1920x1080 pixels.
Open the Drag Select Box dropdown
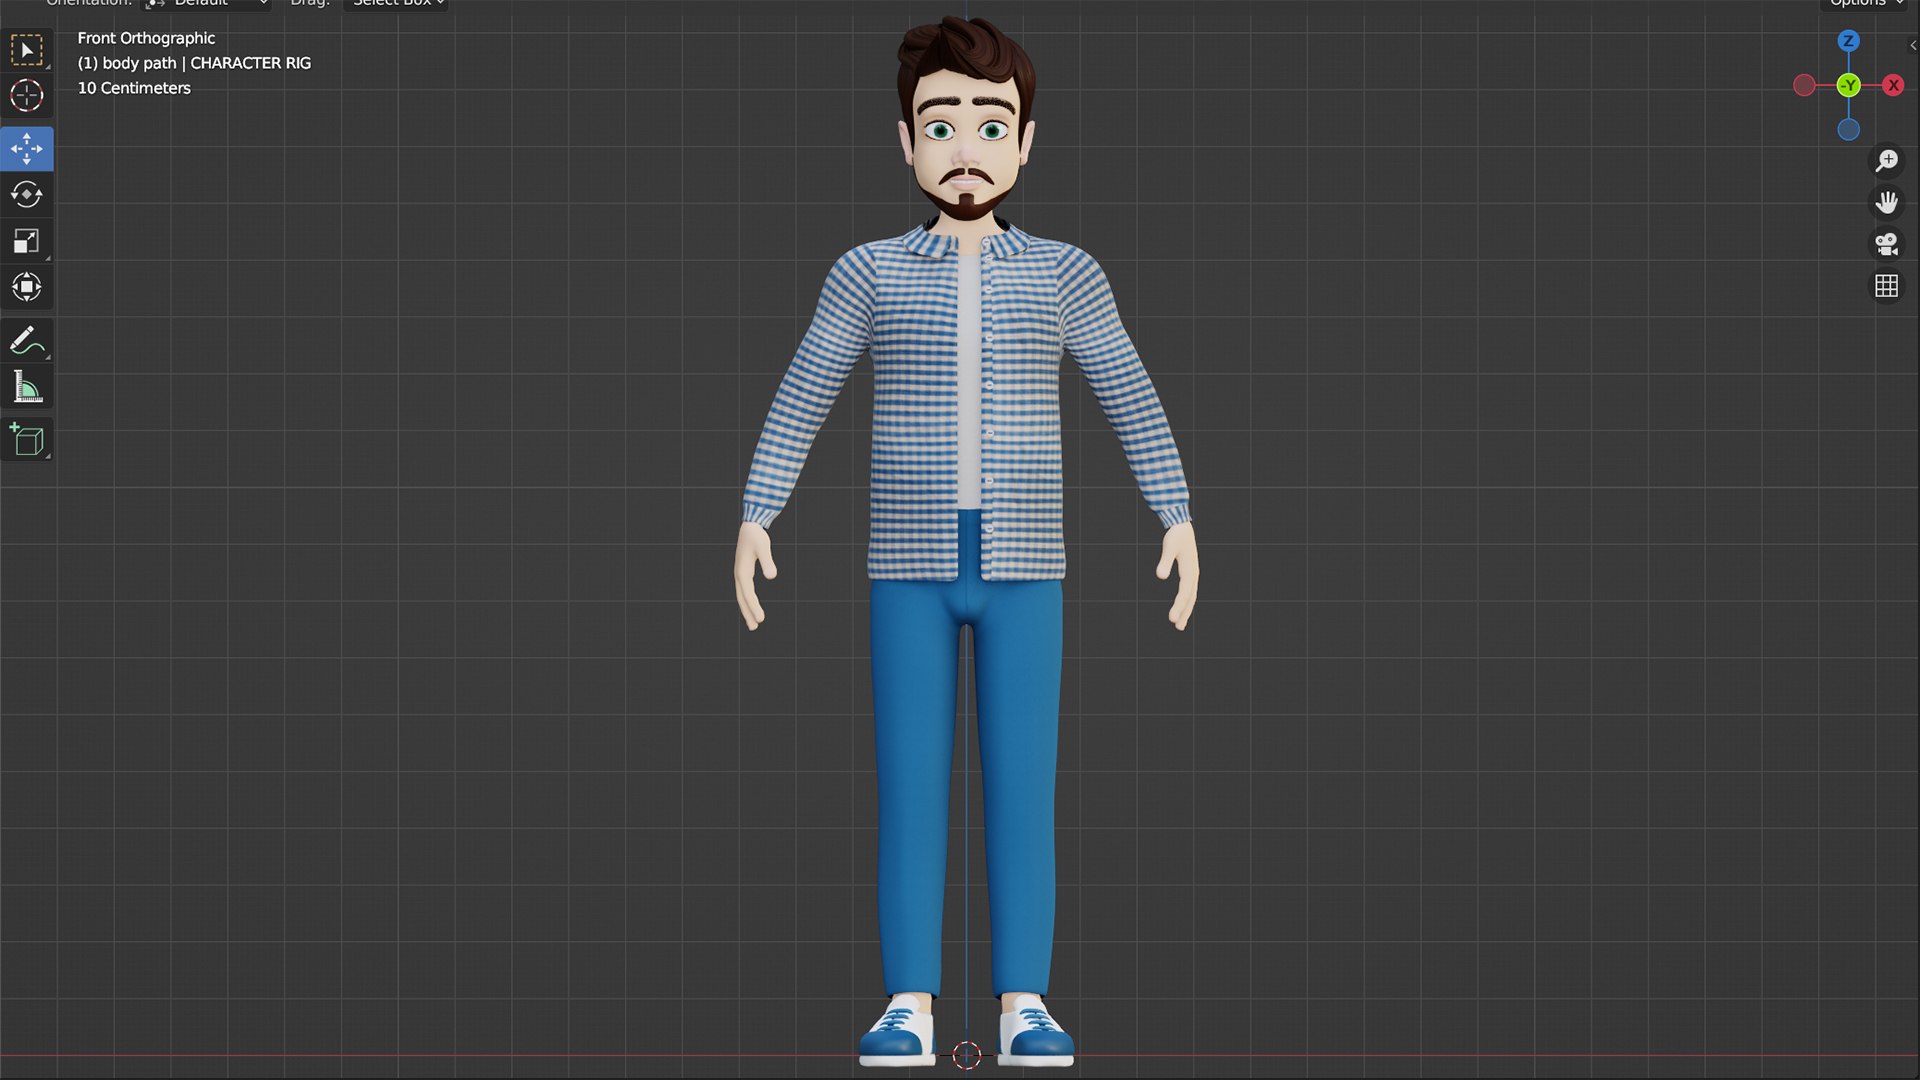coord(396,3)
